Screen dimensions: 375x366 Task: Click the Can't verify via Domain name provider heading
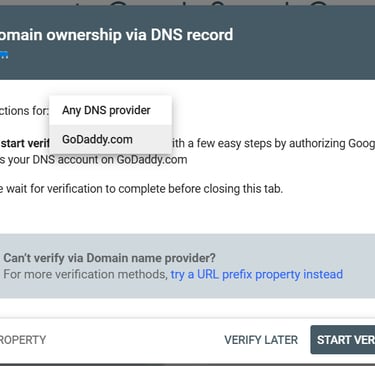(x=109, y=258)
